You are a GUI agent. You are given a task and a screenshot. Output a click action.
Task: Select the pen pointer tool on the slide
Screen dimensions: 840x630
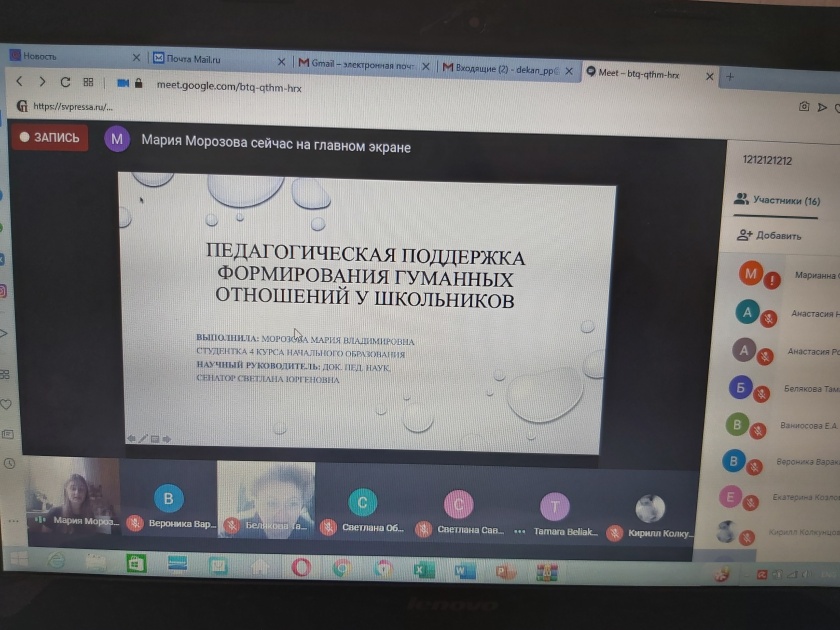coord(143,439)
